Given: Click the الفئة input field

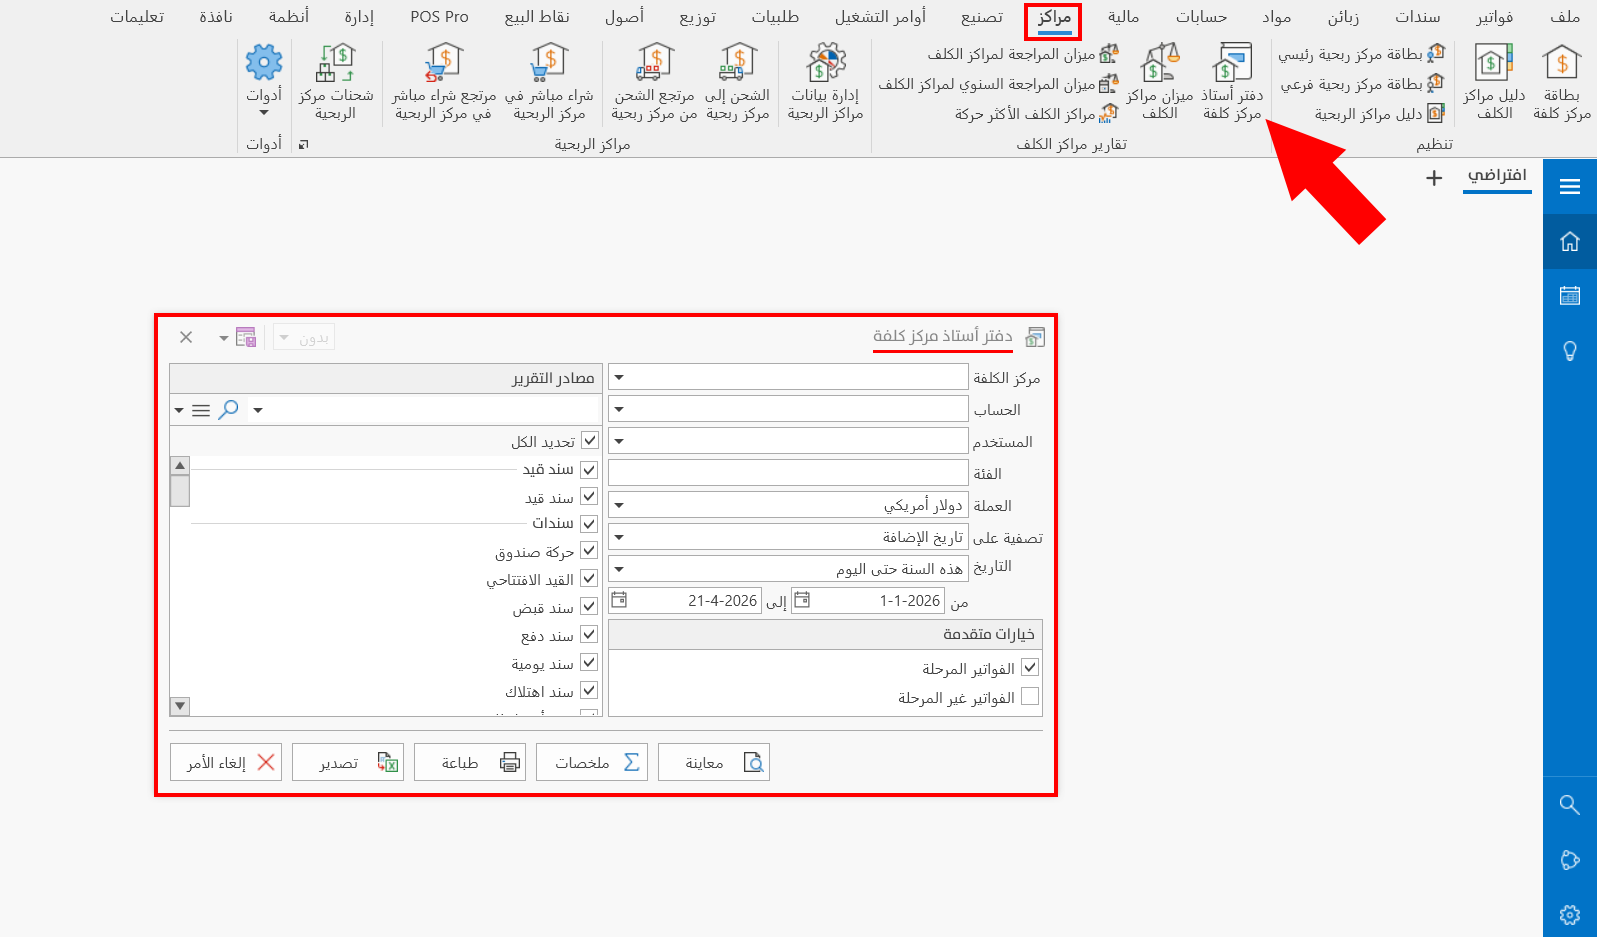Looking at the screenshot, I should (x=788, y=473).
